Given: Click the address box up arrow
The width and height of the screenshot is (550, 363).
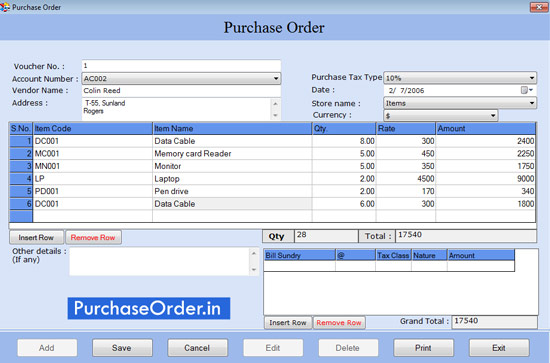Looking at the screenshot, I should coord(275,104).
